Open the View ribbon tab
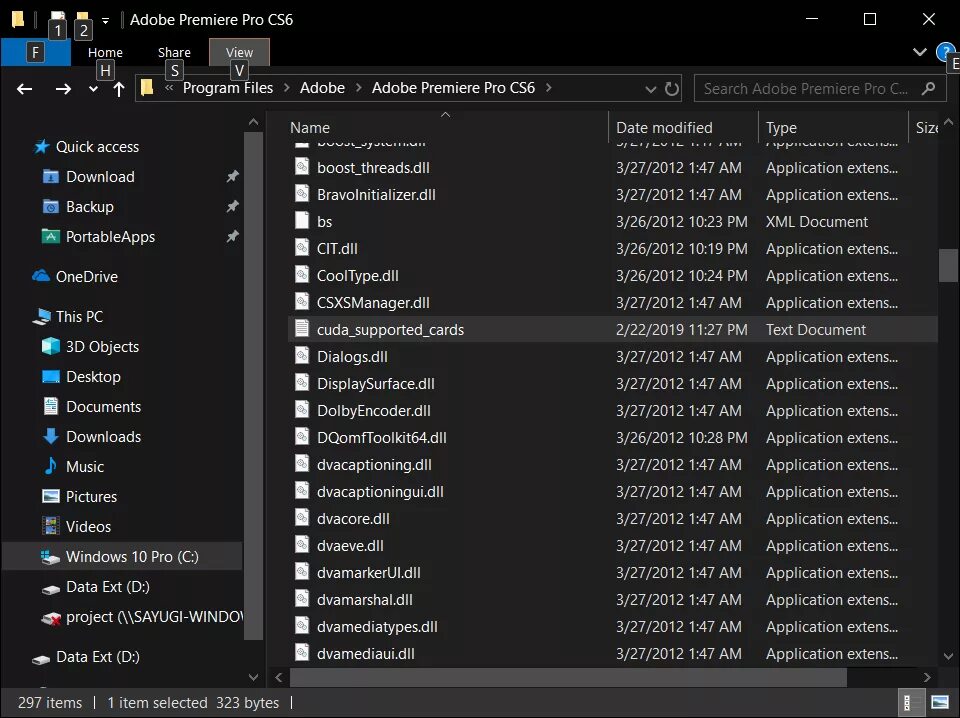This screenshot has height=718, width=960. [x=239, y=53]
